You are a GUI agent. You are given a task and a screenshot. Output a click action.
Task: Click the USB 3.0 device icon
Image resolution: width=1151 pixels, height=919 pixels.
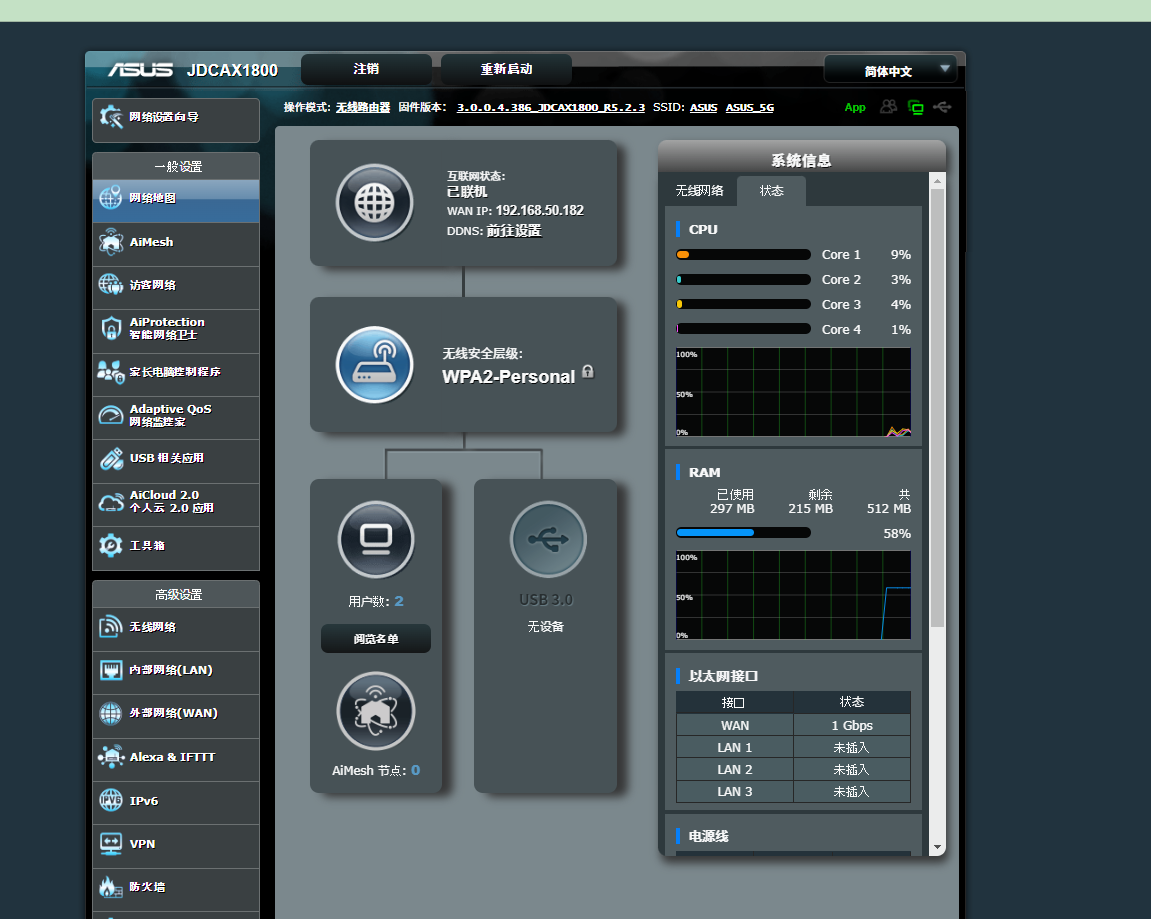[x=547, y=540]
